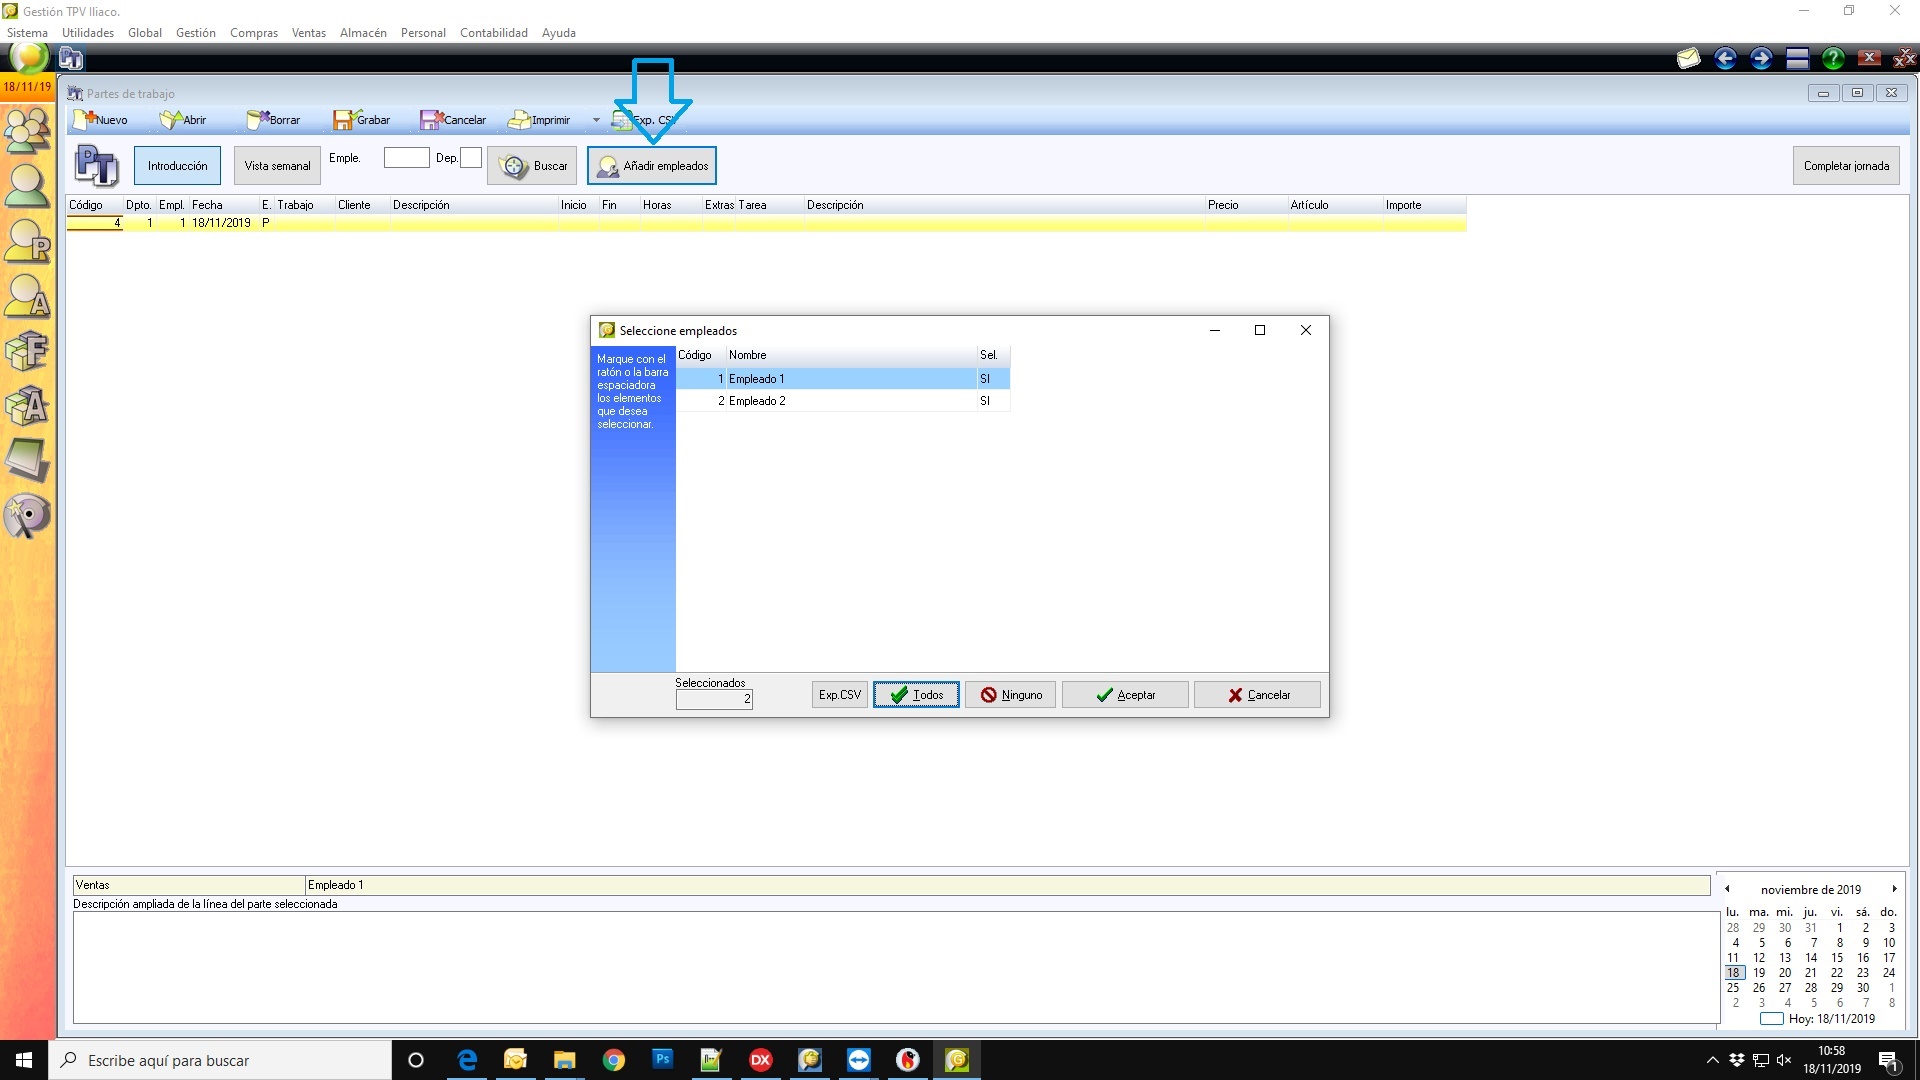Click Cancelar in the employee dialog
The width and height of the screenshot is (1920, 1080).
pos(1257,695)
